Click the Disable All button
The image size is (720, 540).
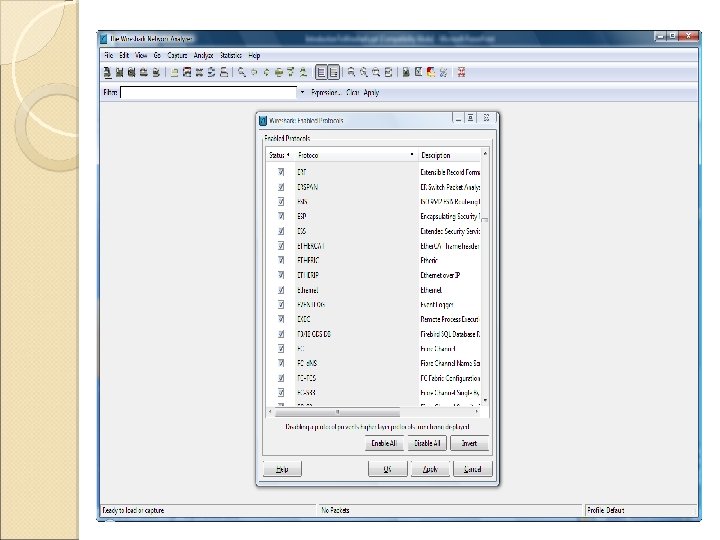tap(427, 443)
